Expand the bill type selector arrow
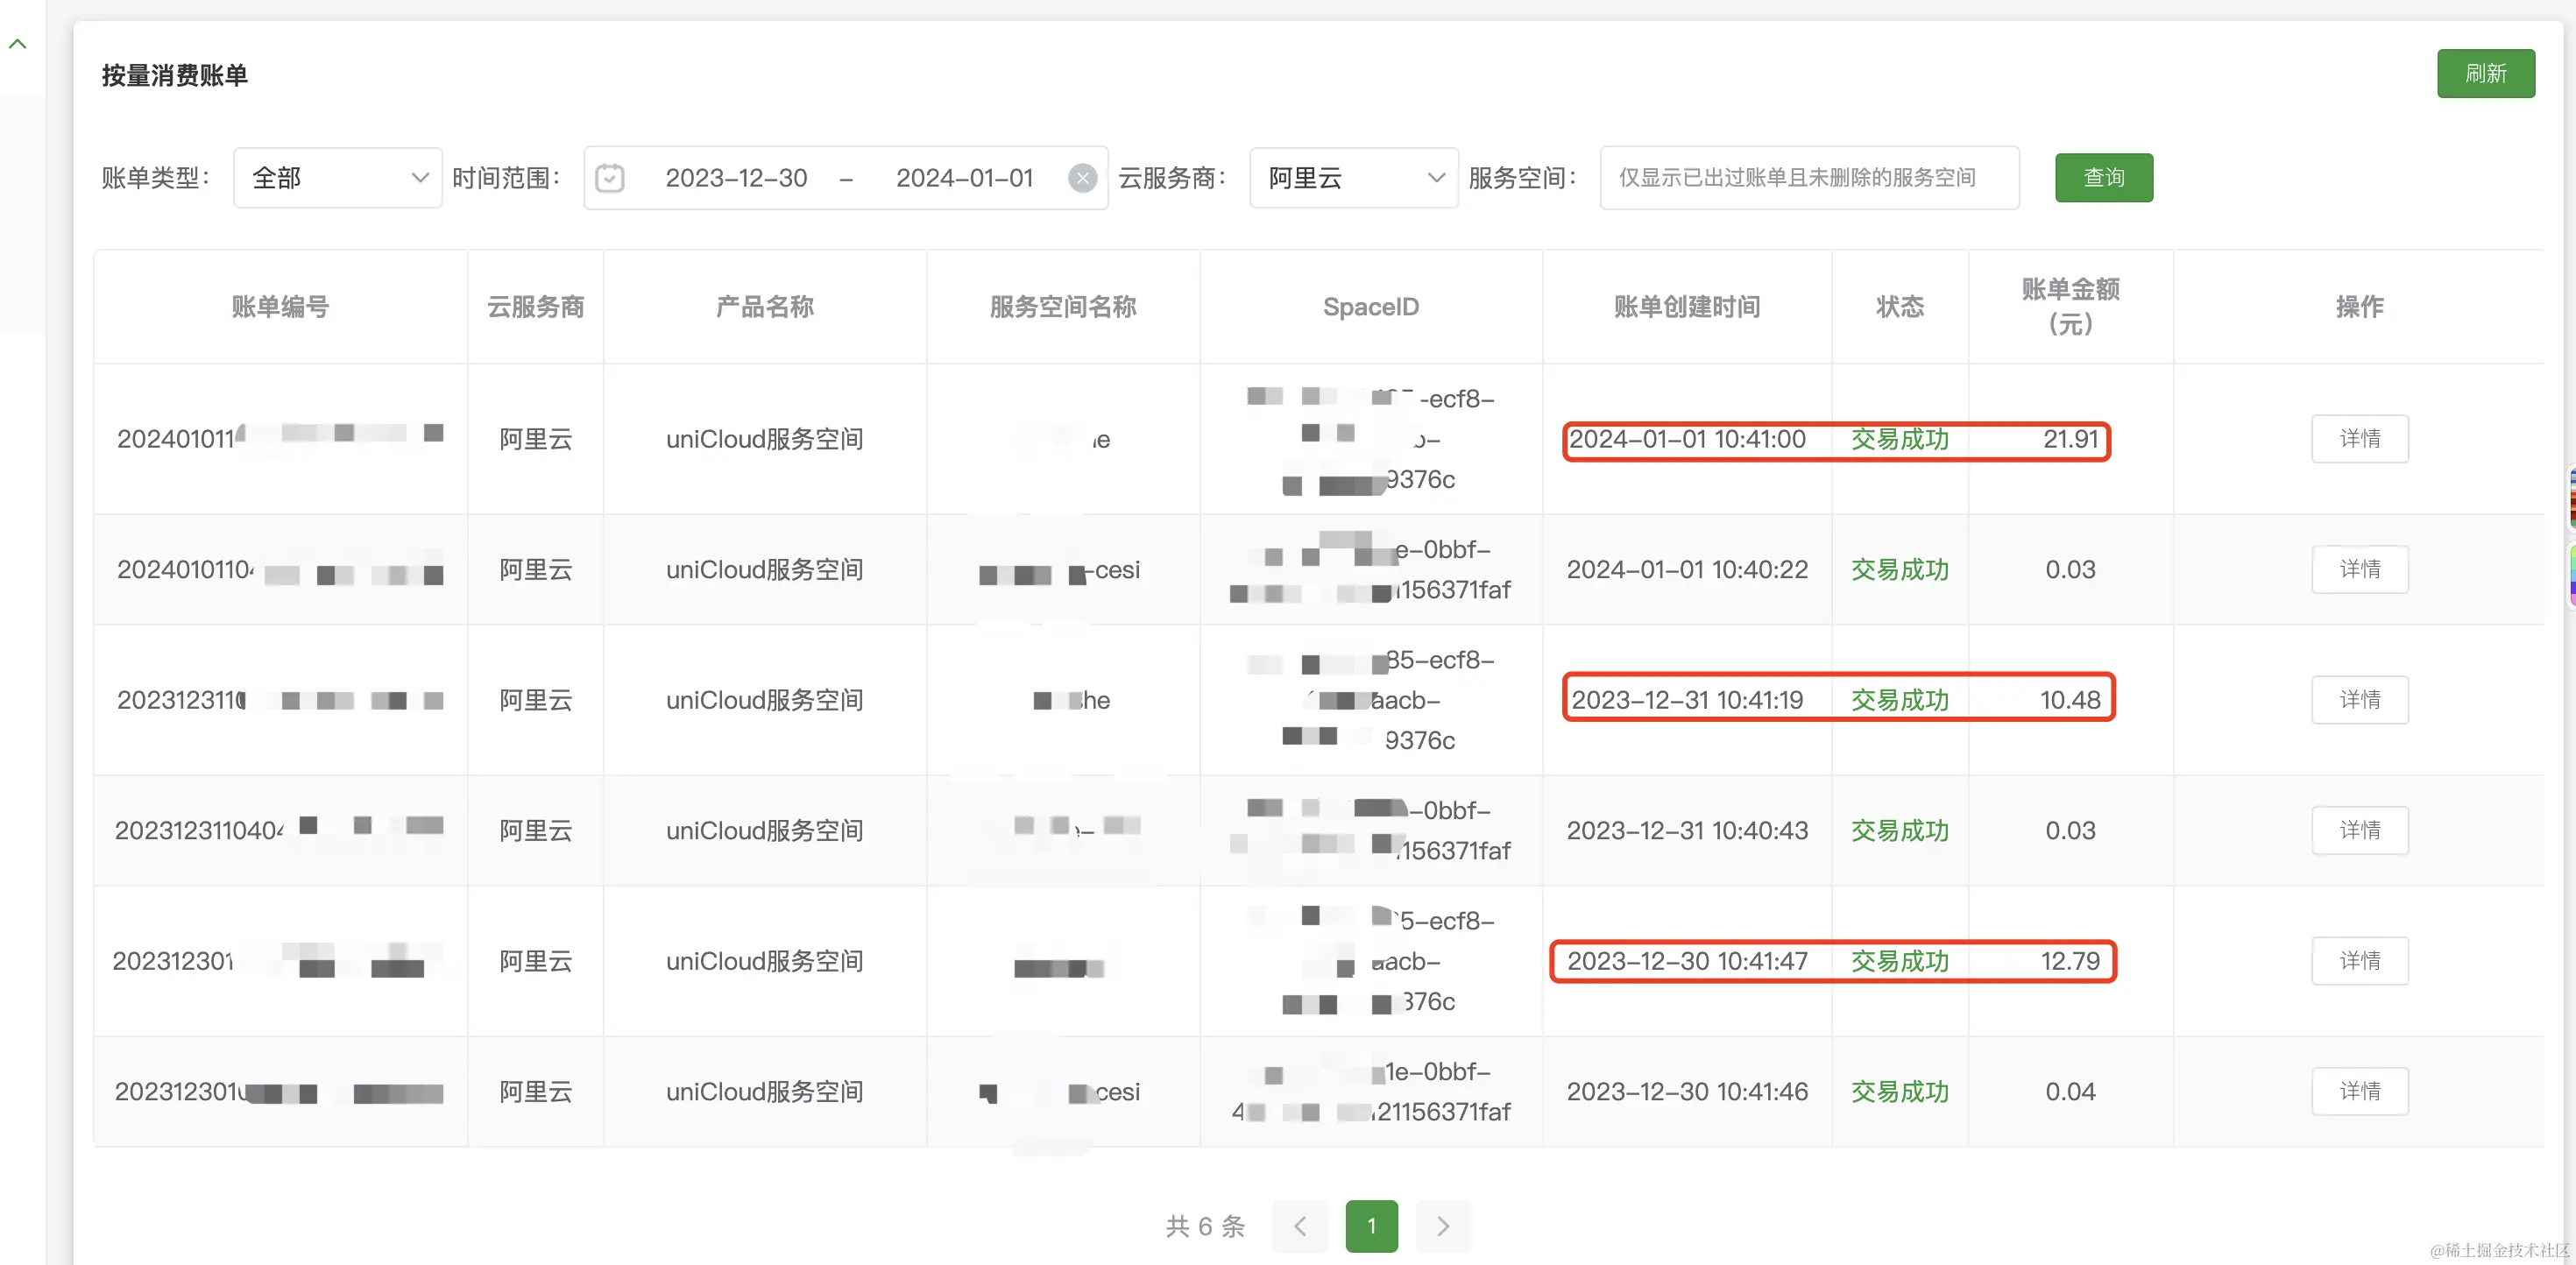Screen dimensions: 2576x1265 [420, 177]
